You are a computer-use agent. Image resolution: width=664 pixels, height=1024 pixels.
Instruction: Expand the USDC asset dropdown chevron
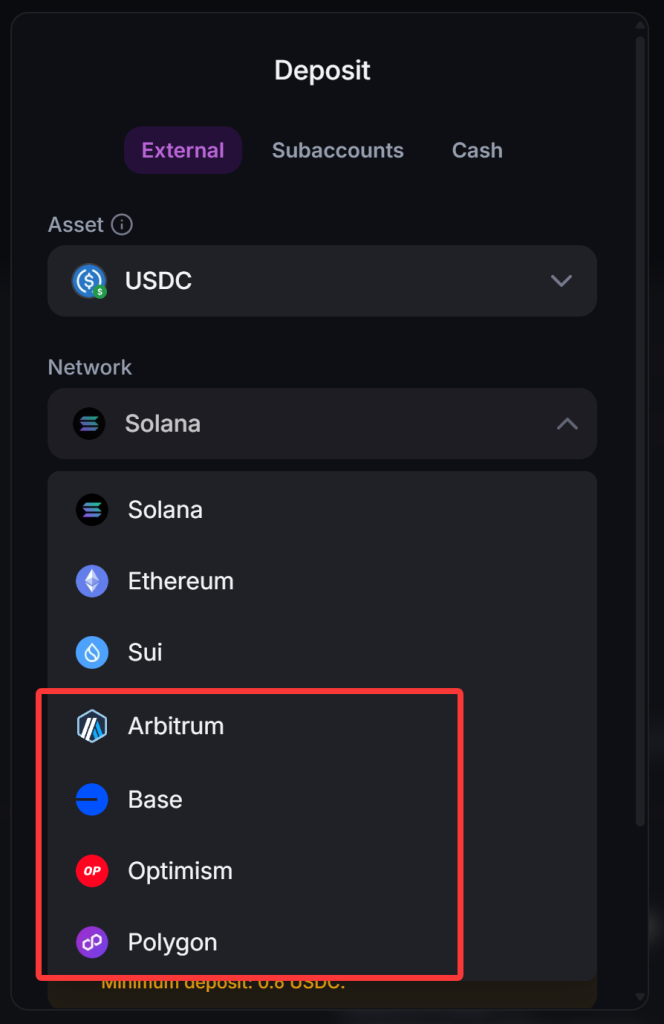tap(561, 281)
